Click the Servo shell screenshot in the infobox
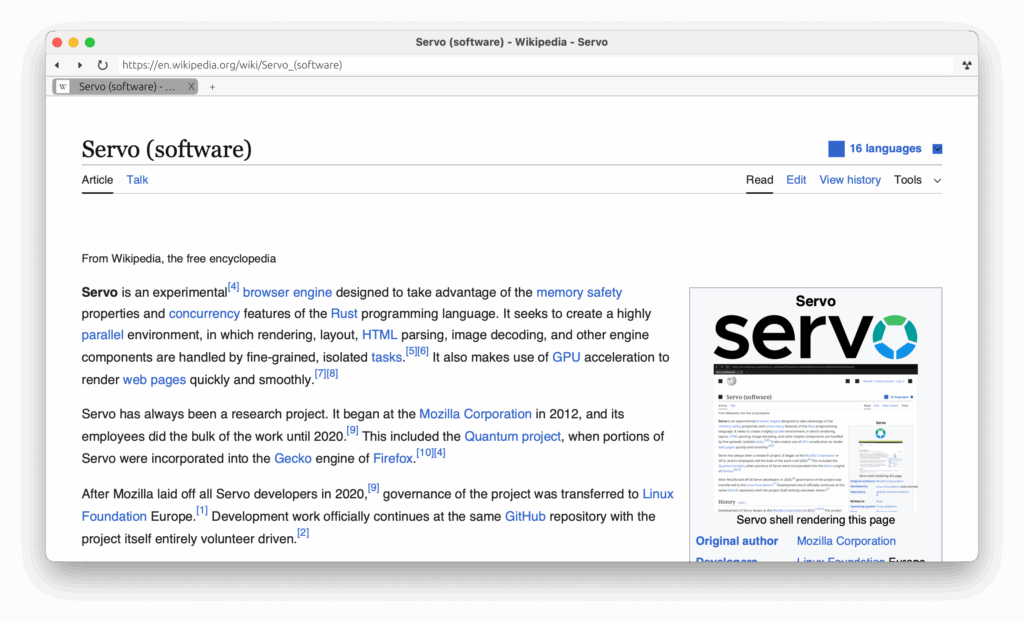 (816, 440)
